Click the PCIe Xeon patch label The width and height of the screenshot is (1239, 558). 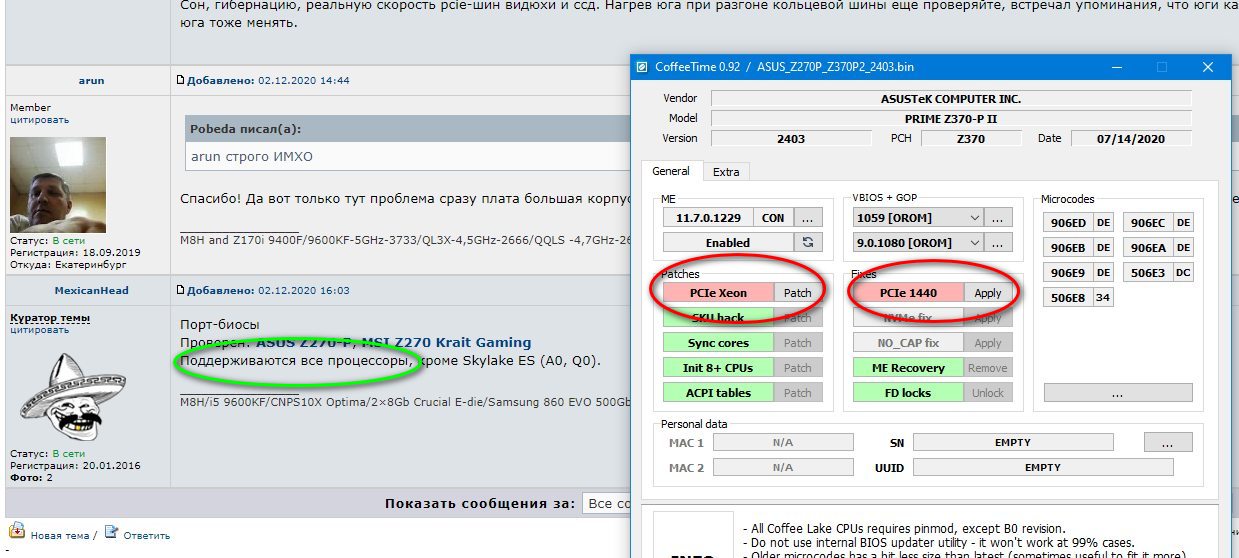719,293
